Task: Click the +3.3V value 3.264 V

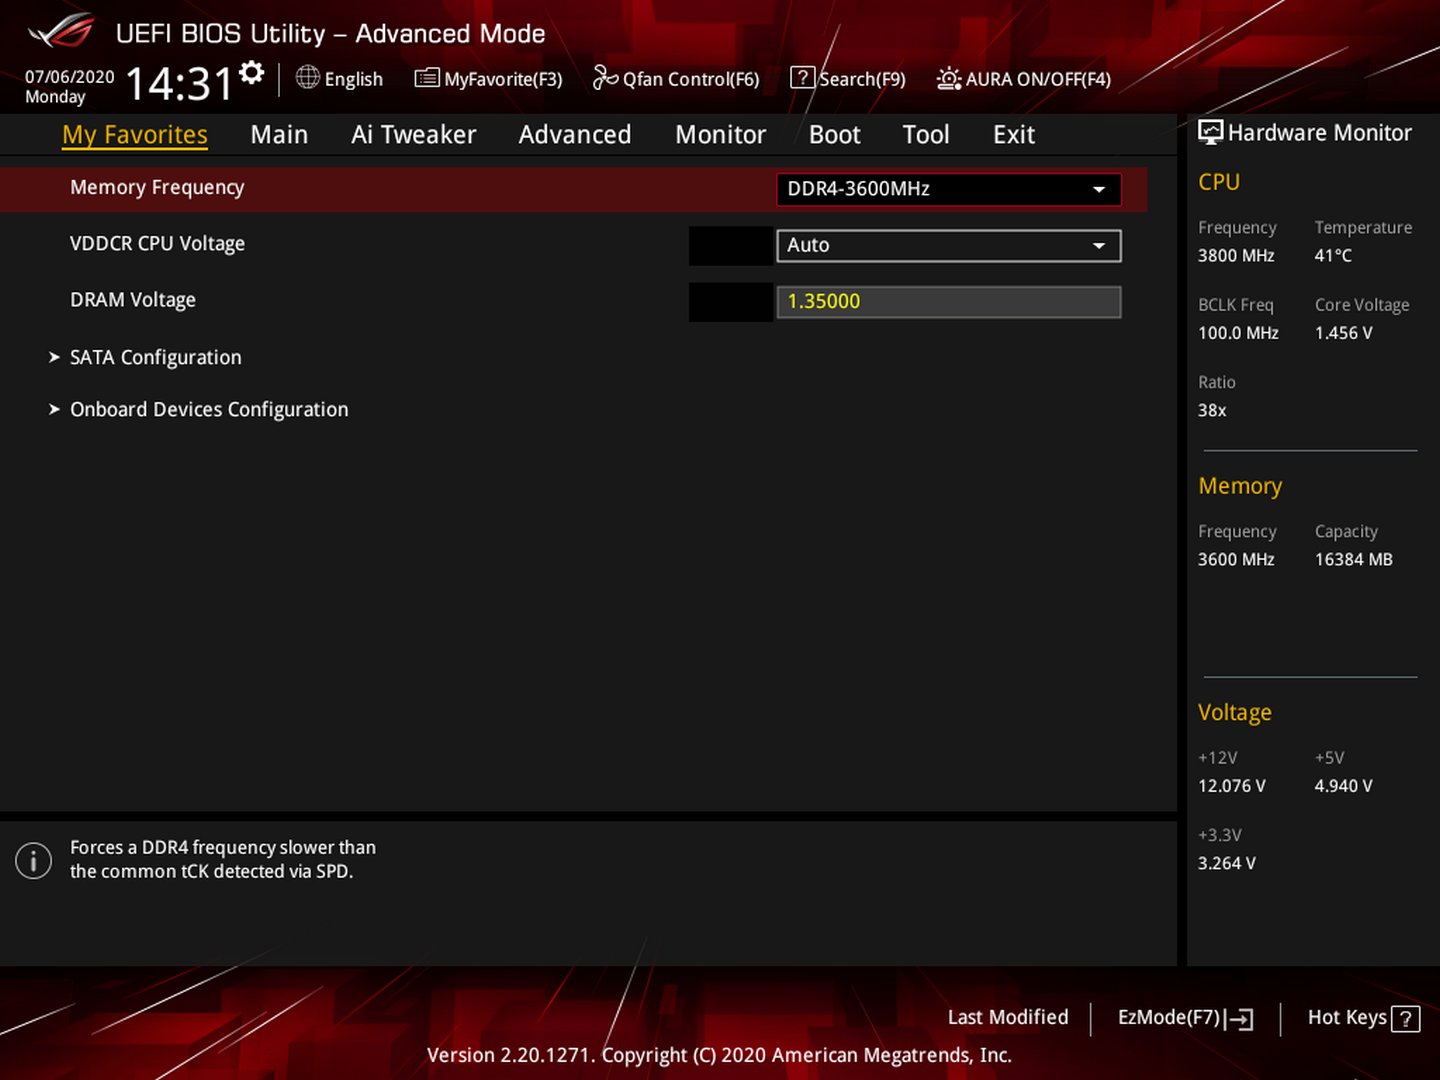Action: click(x=1226, y=863)
